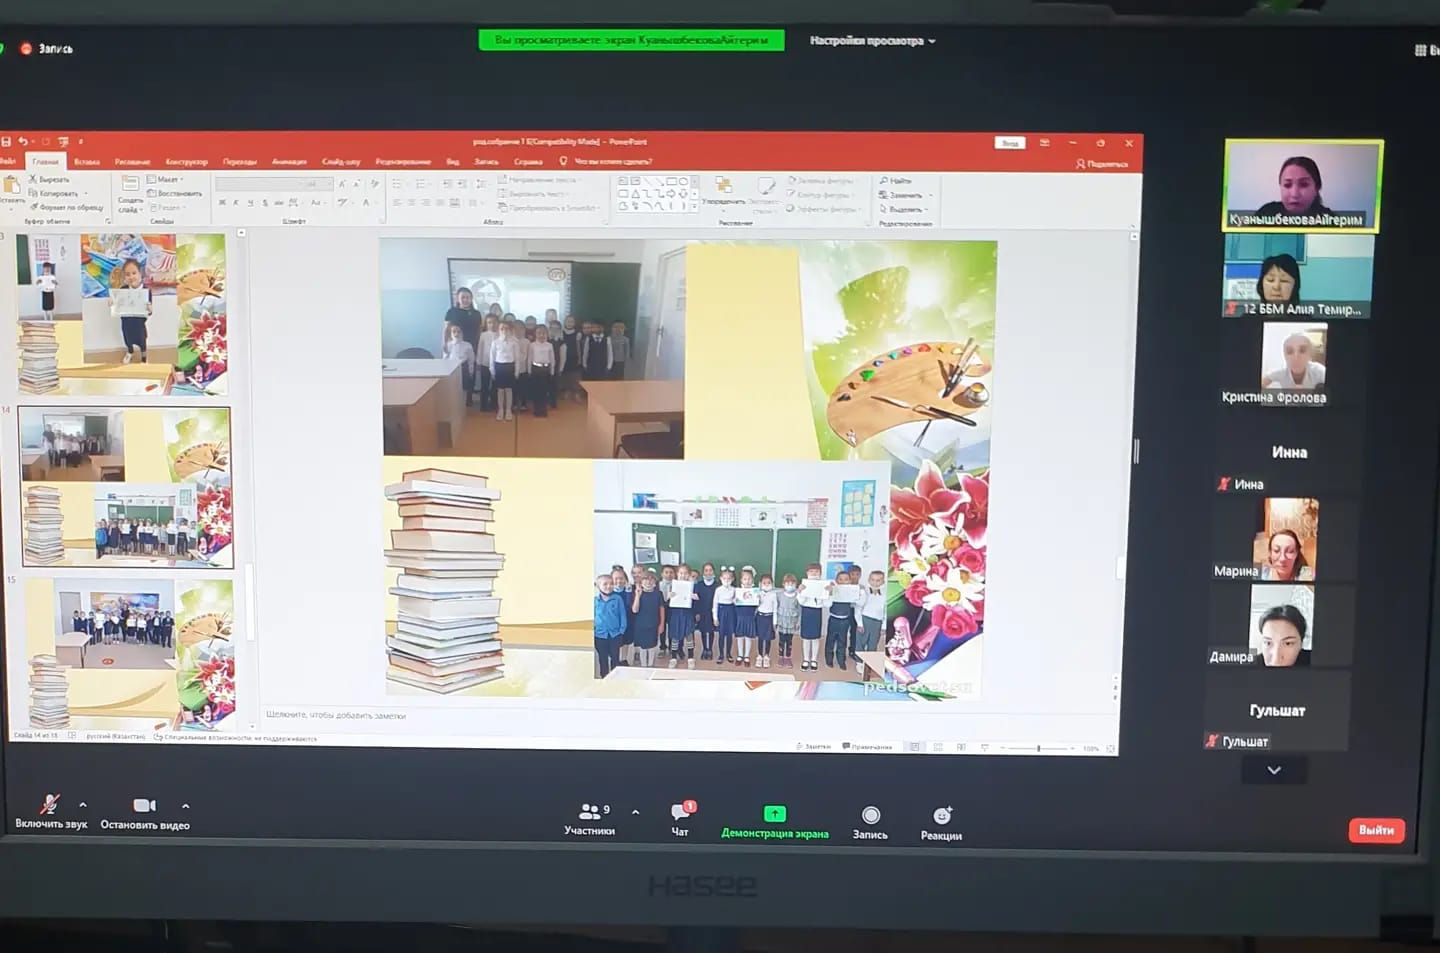Open the Настройки просмотра dropdown
Viewport: 1440px width, 953px height.
[x=872, y=41]
